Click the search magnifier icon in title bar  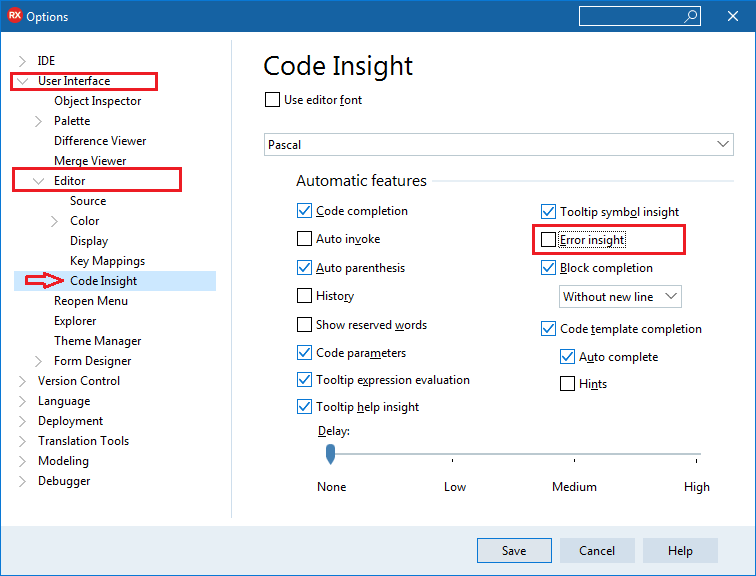[690, 16]
